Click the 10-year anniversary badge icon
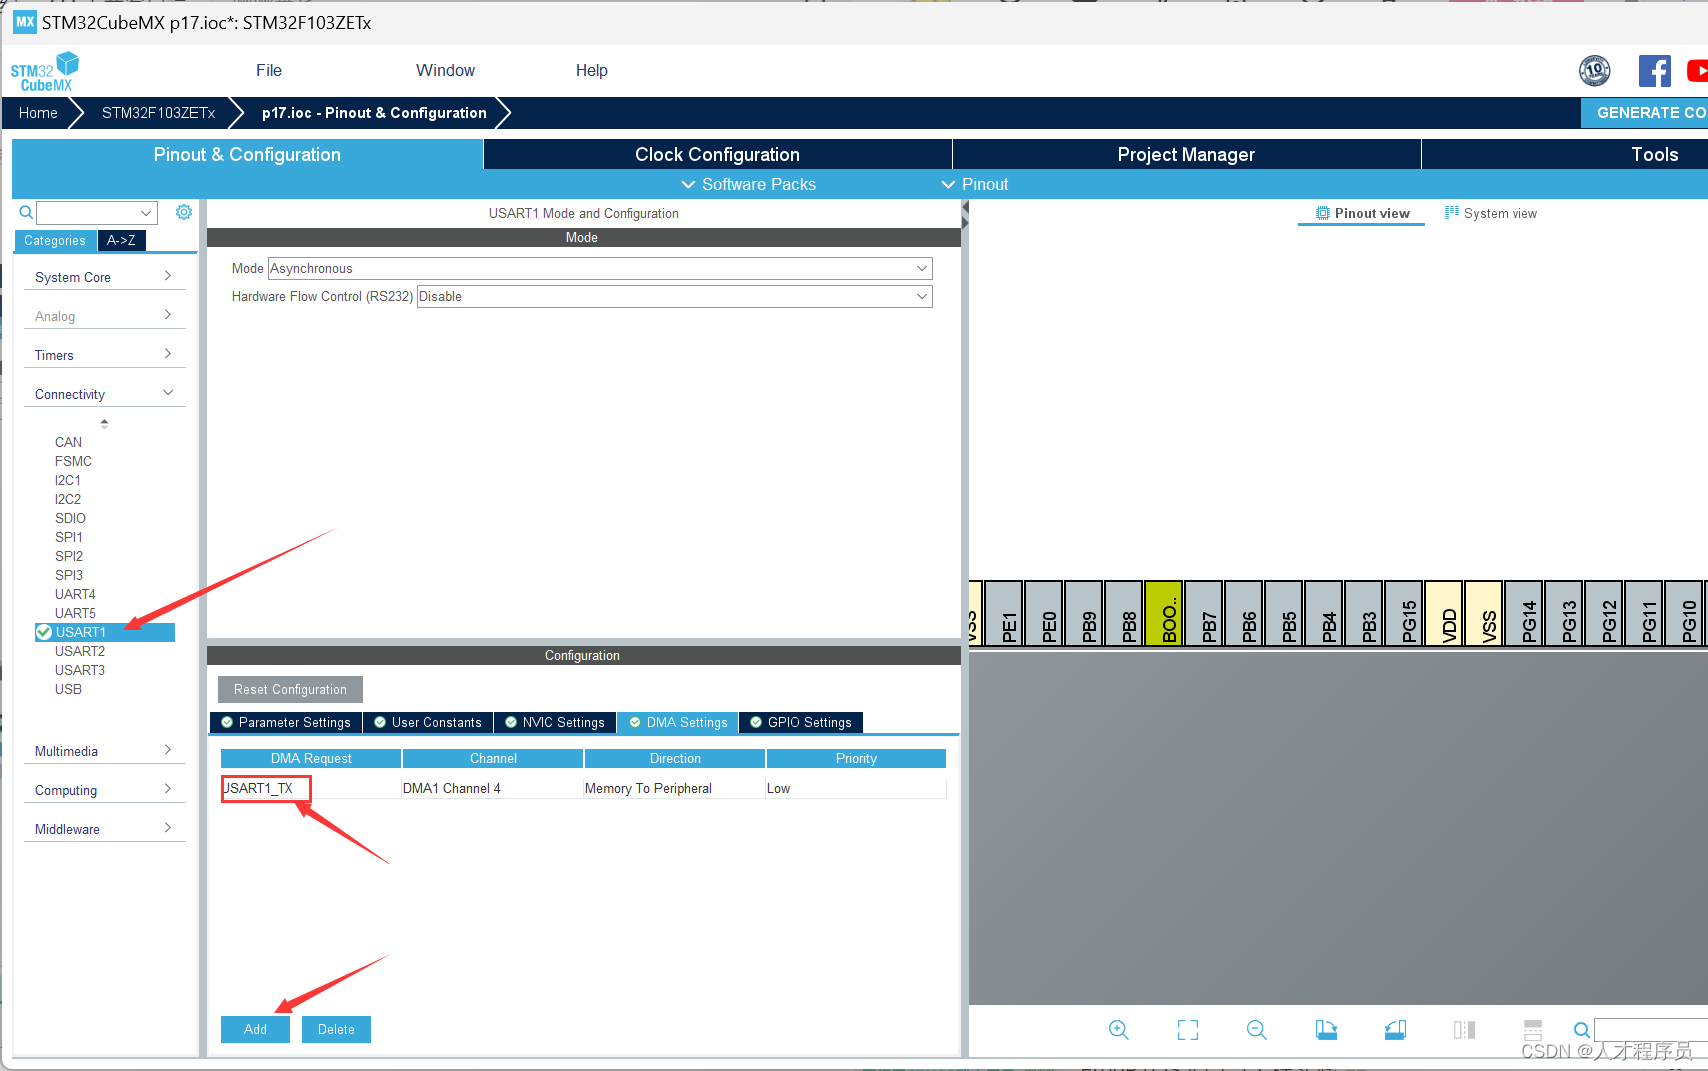The height and width of the screenshot is (1071, 1708). [x=1595, y=71]
